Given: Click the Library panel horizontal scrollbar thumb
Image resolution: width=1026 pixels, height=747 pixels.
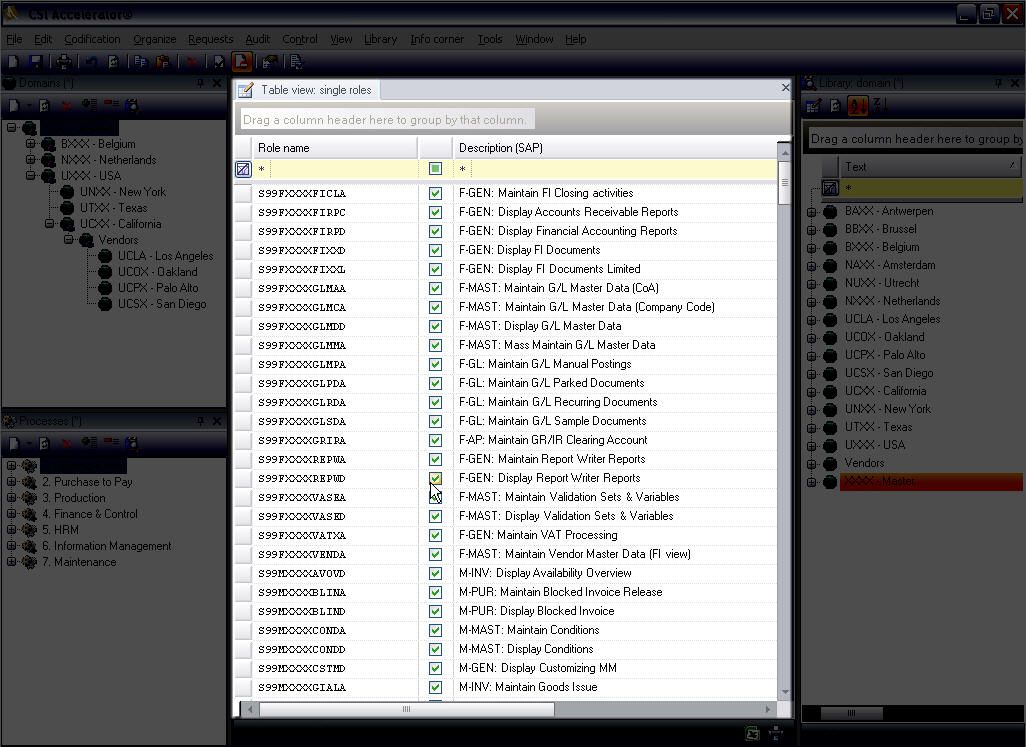Looking at the screenshot, I should coord(851,713).
